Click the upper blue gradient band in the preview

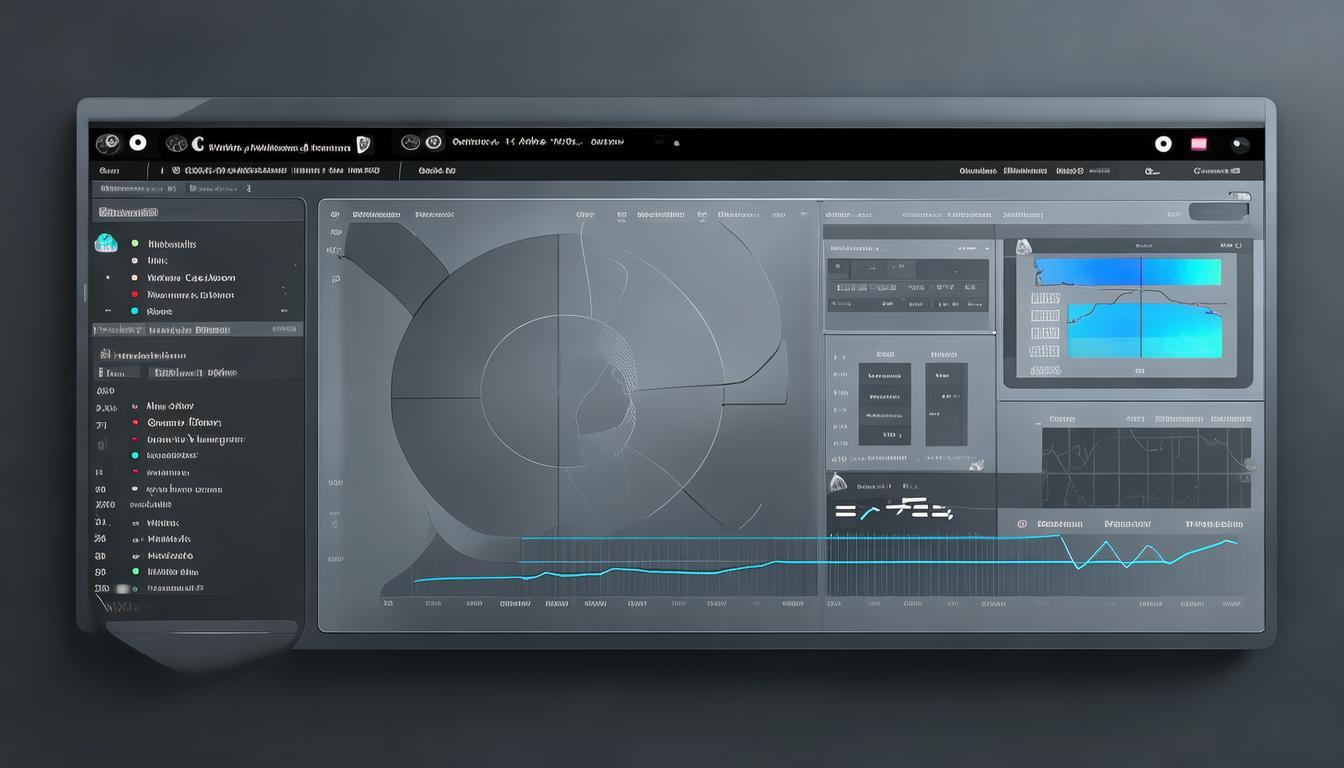pos(1127,272)
